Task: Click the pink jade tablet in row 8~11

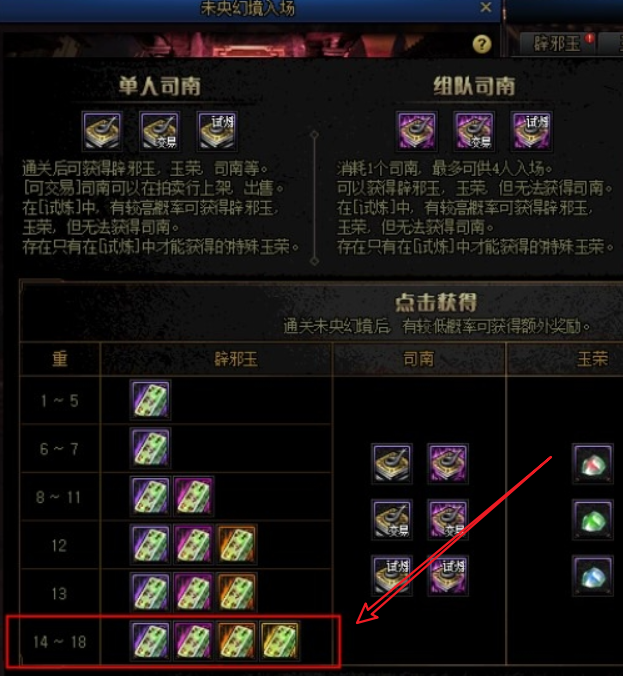Action: coord(194,496)
